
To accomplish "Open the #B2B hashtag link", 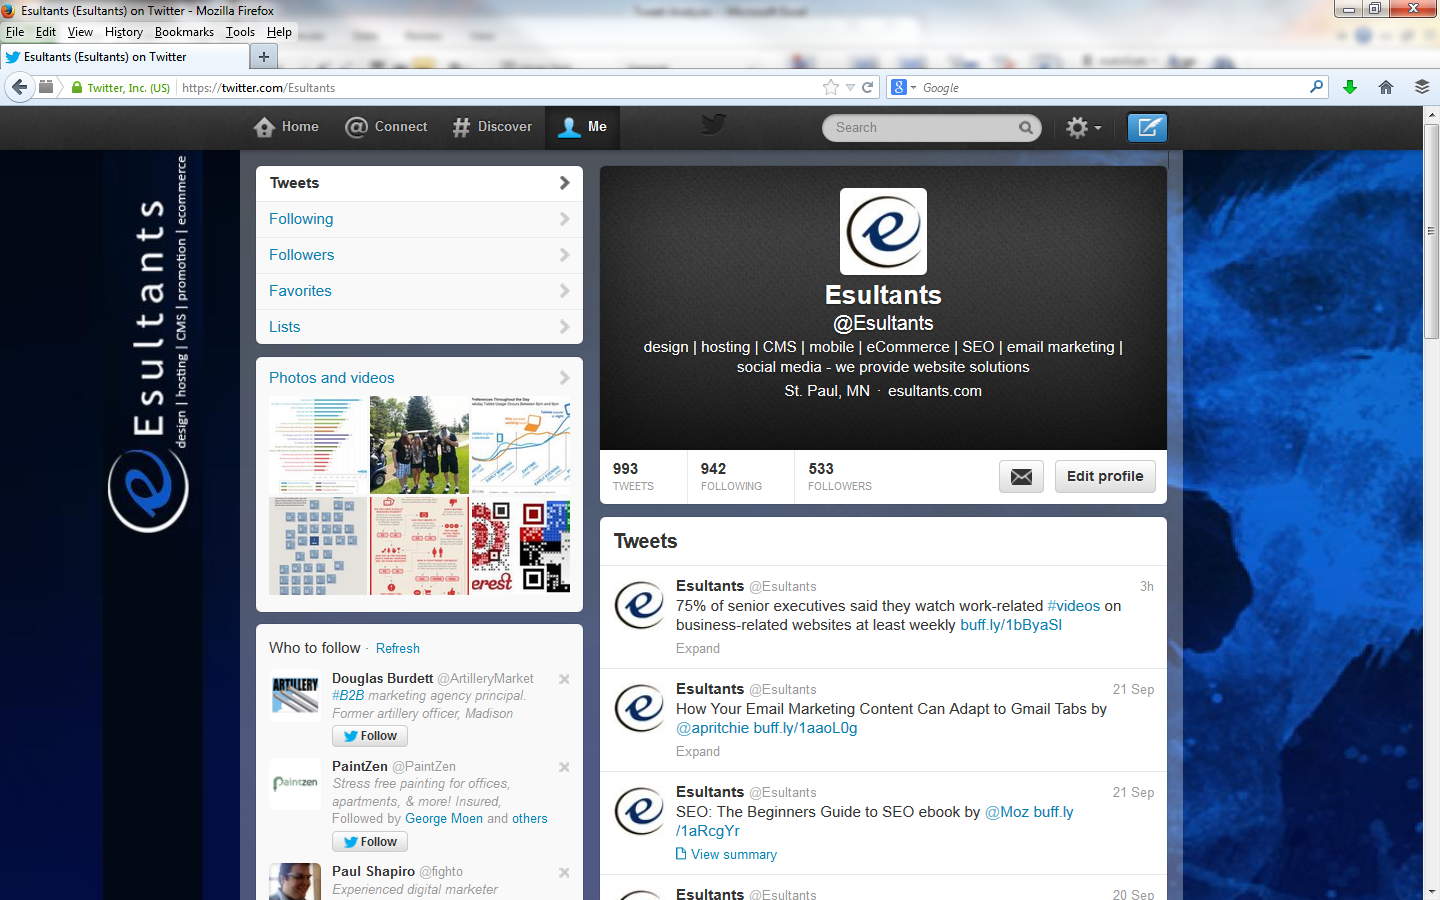I will (348, 695).
